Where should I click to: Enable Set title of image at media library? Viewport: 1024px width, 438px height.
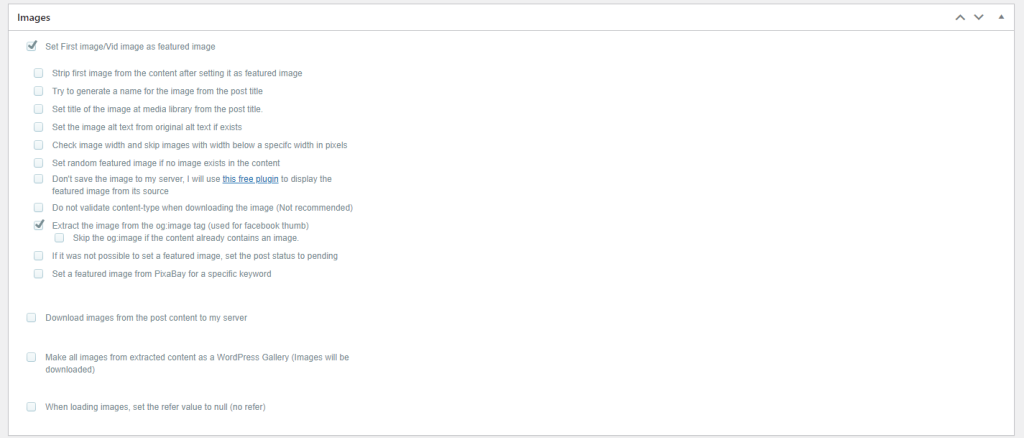pyautogui.click(x=39, y=109)
